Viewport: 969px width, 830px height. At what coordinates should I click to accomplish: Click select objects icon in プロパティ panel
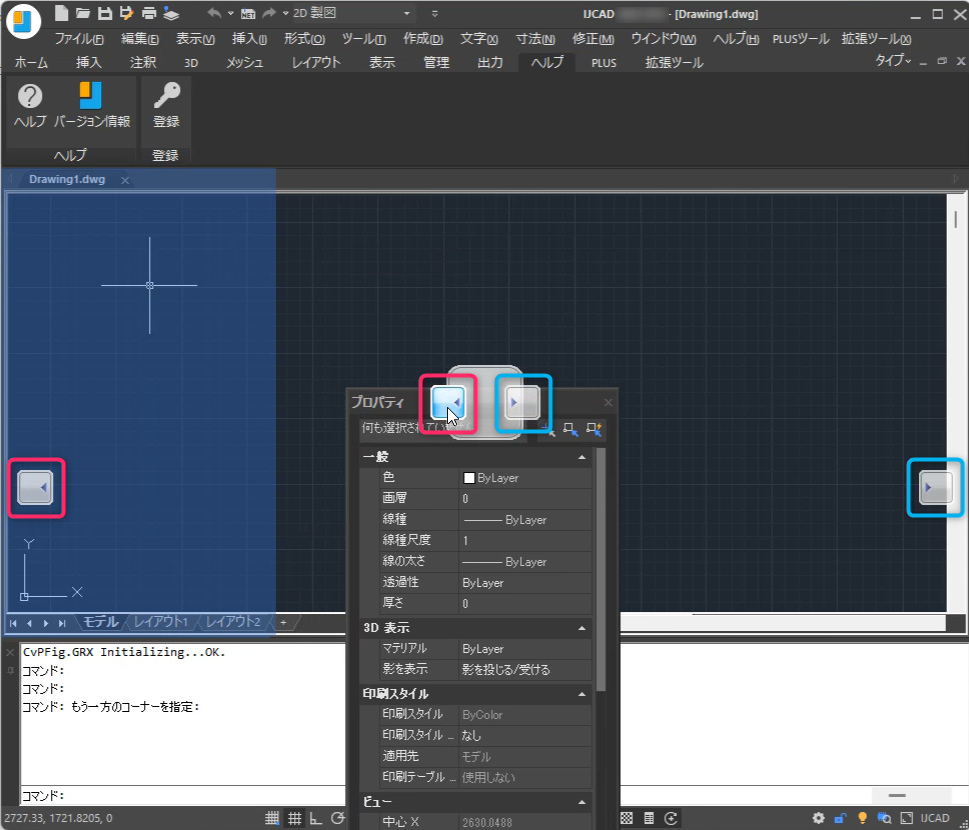point(570,429)
